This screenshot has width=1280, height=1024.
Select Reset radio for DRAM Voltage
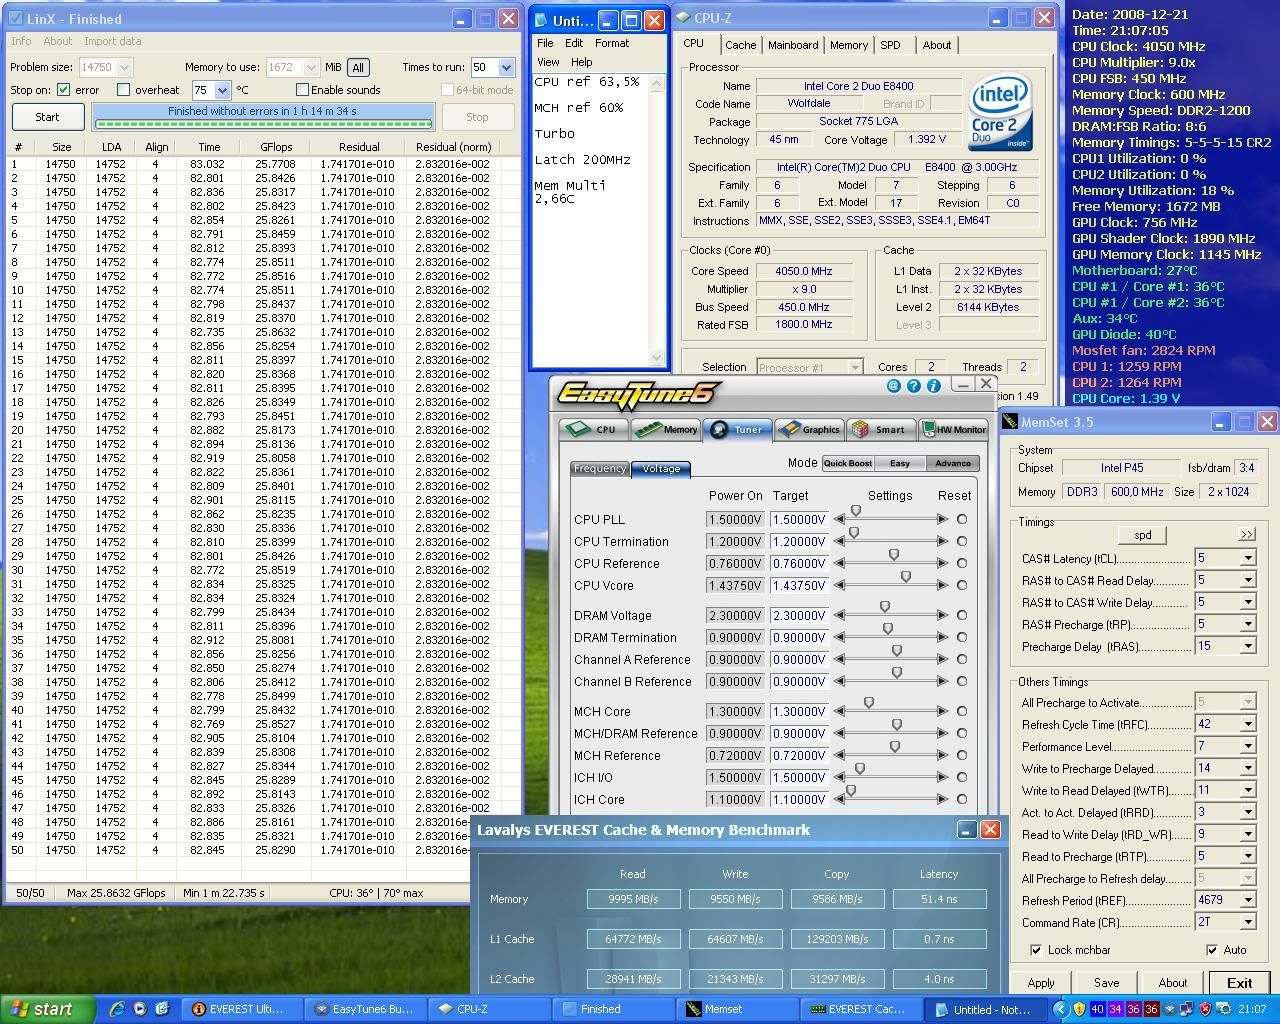(962, 616)
